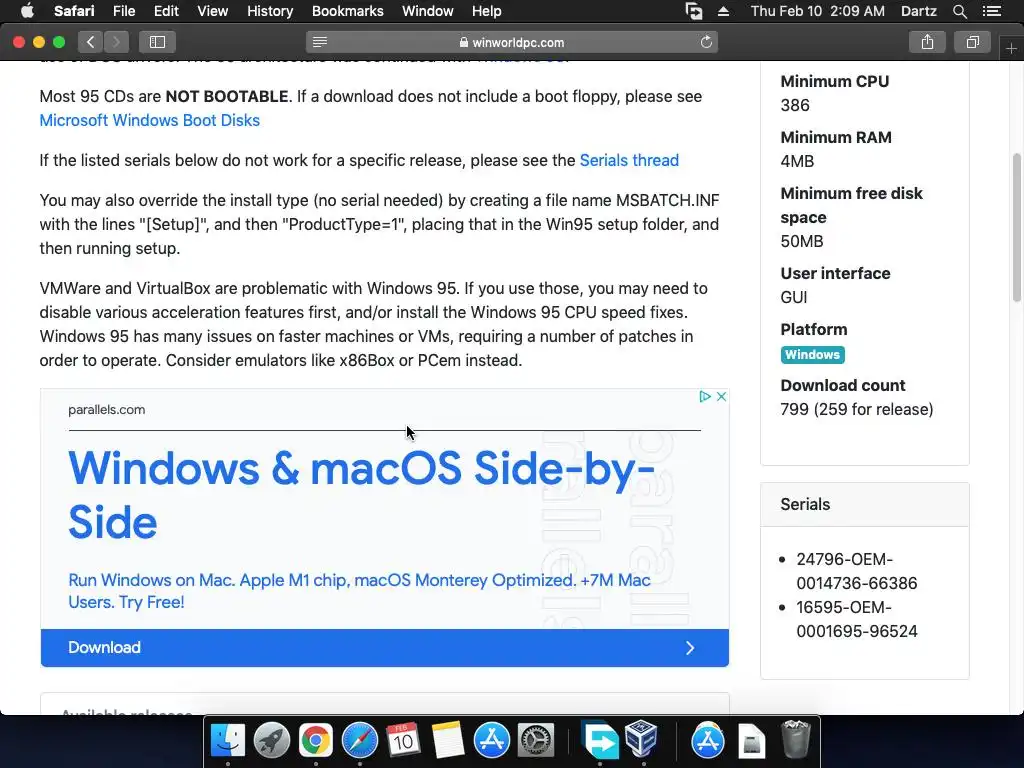This screenshot has width=1024, height=768.
Task: Click the User interface GUI value
Action: 793,298
